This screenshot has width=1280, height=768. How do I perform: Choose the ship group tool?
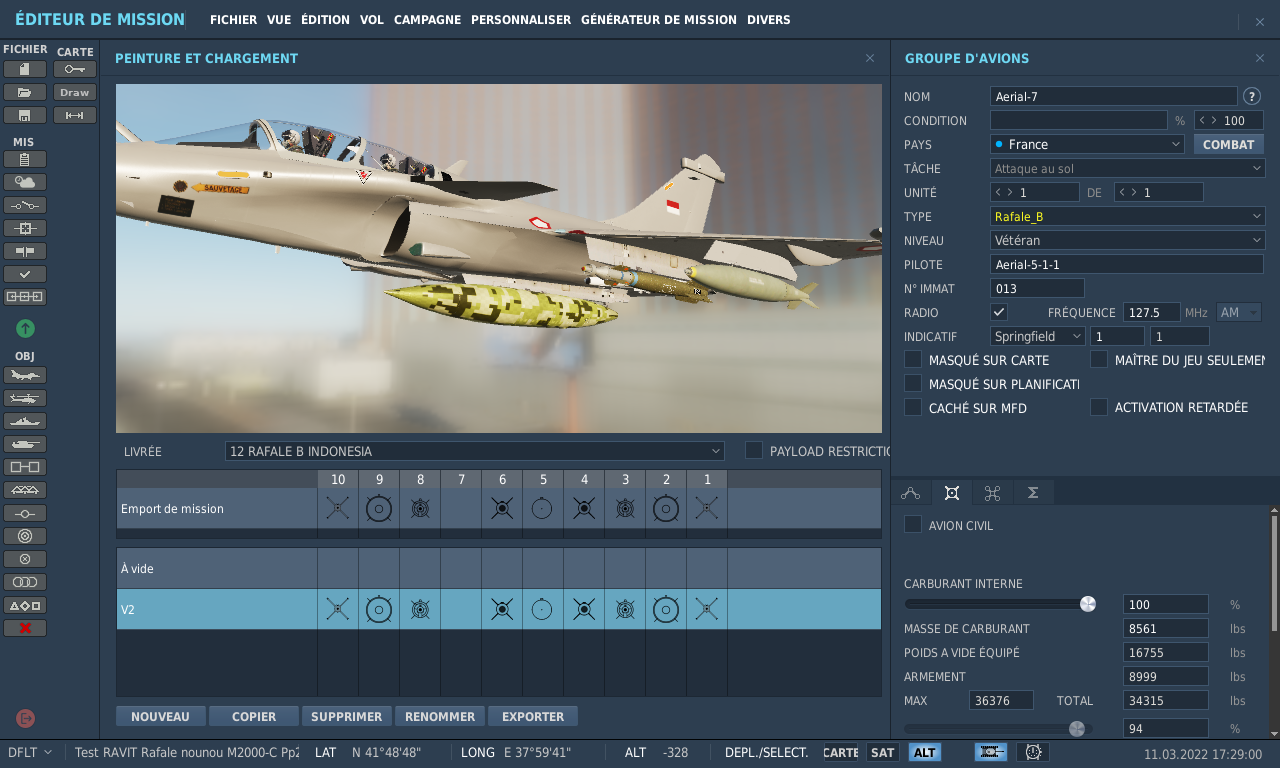tap(25, 421)
